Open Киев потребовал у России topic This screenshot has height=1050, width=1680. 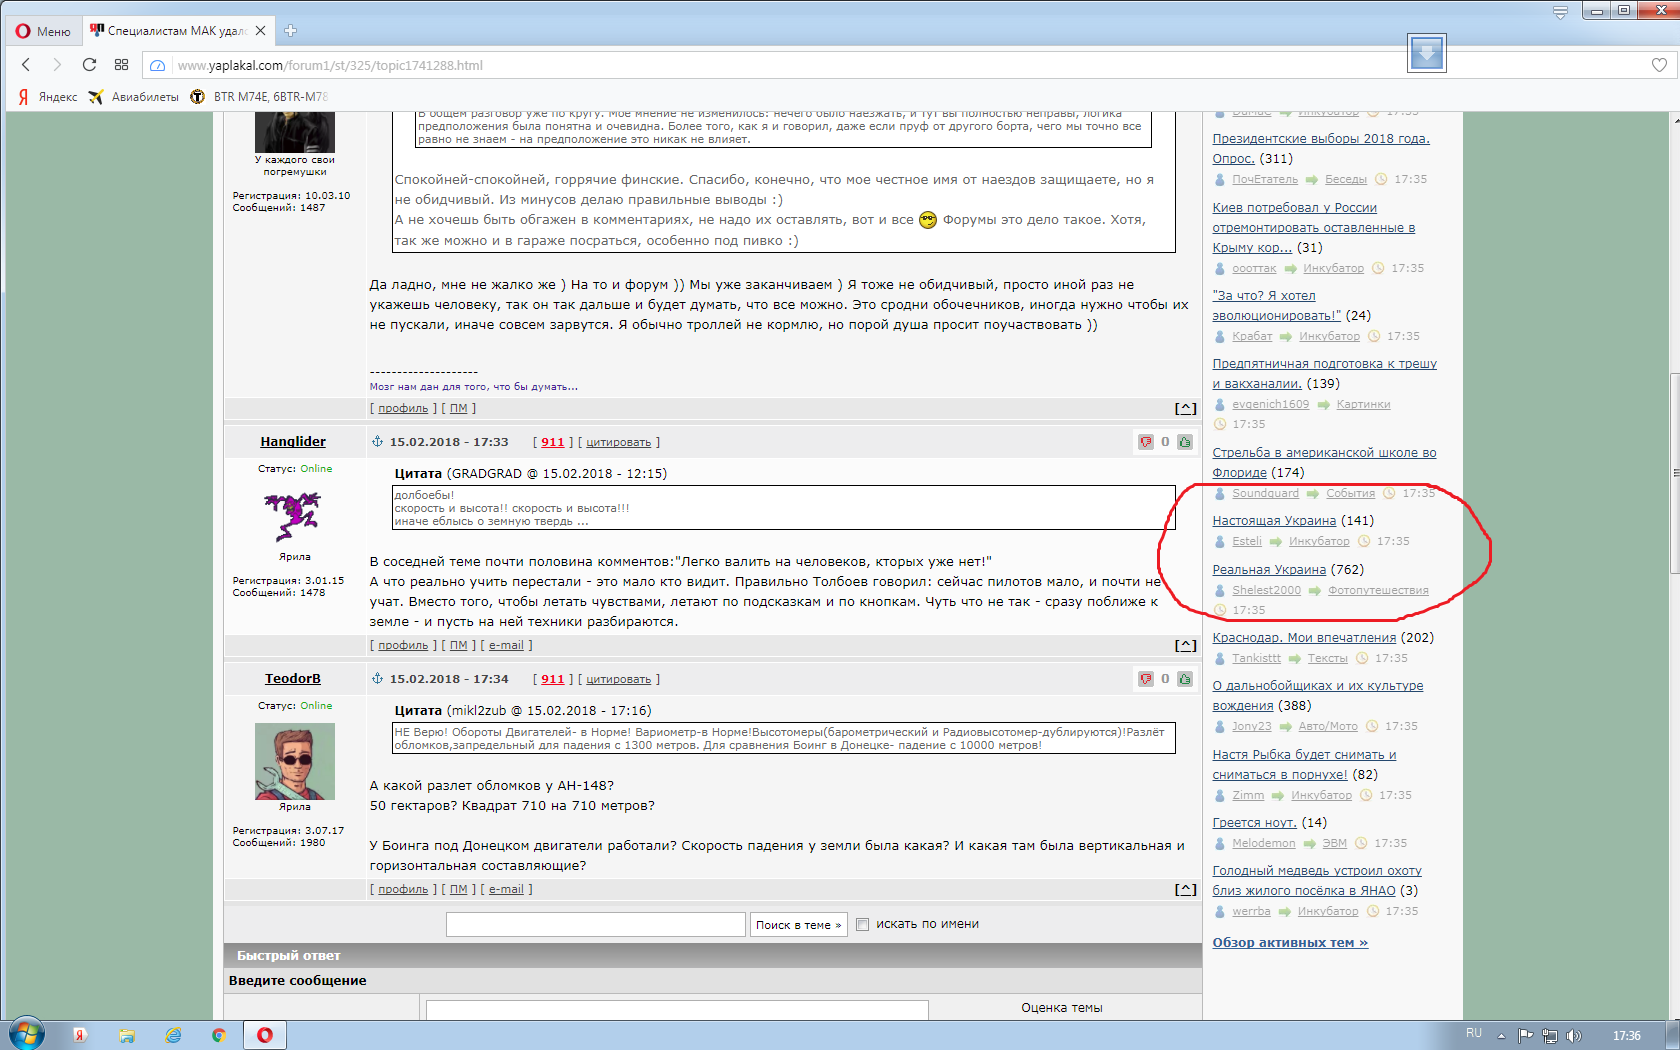point(1314,227)
